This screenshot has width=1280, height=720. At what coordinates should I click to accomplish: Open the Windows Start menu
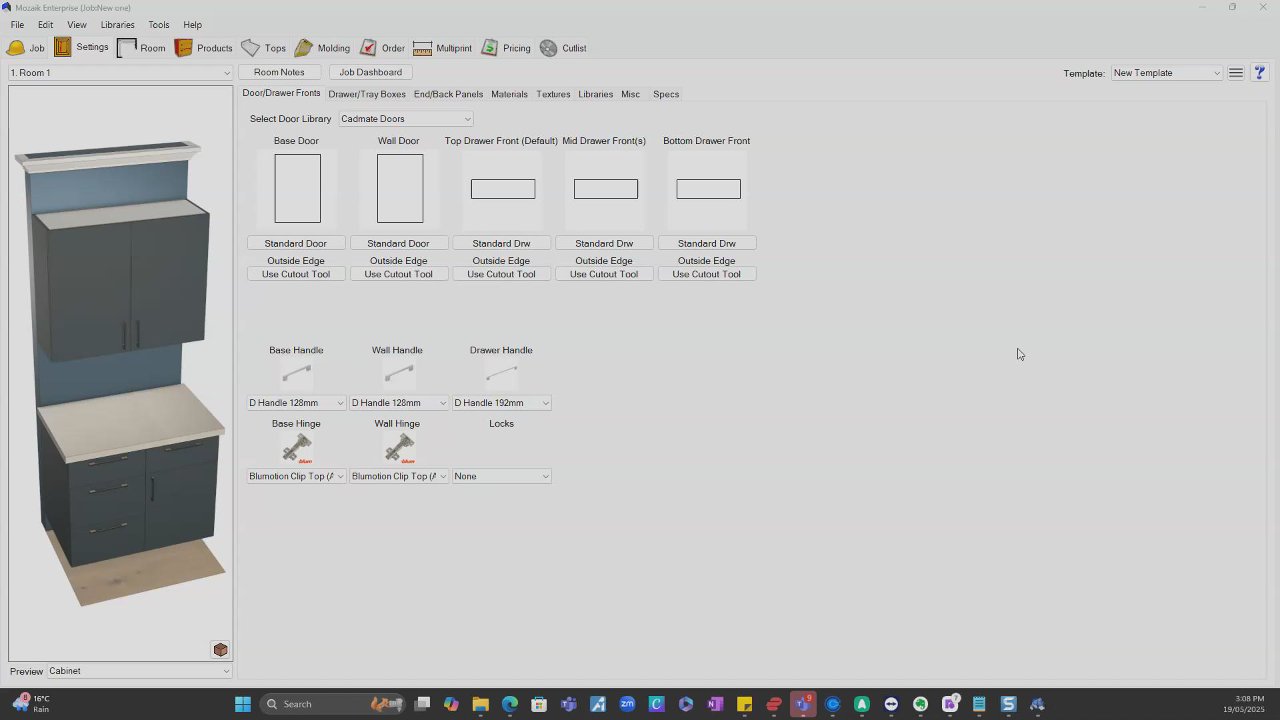point(243,704)
